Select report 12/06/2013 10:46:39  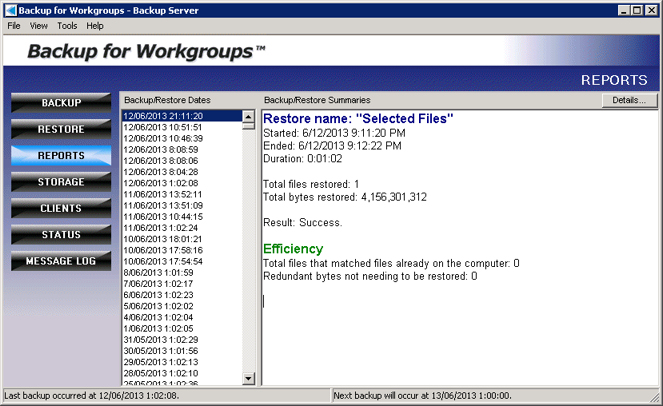[182, 138]
